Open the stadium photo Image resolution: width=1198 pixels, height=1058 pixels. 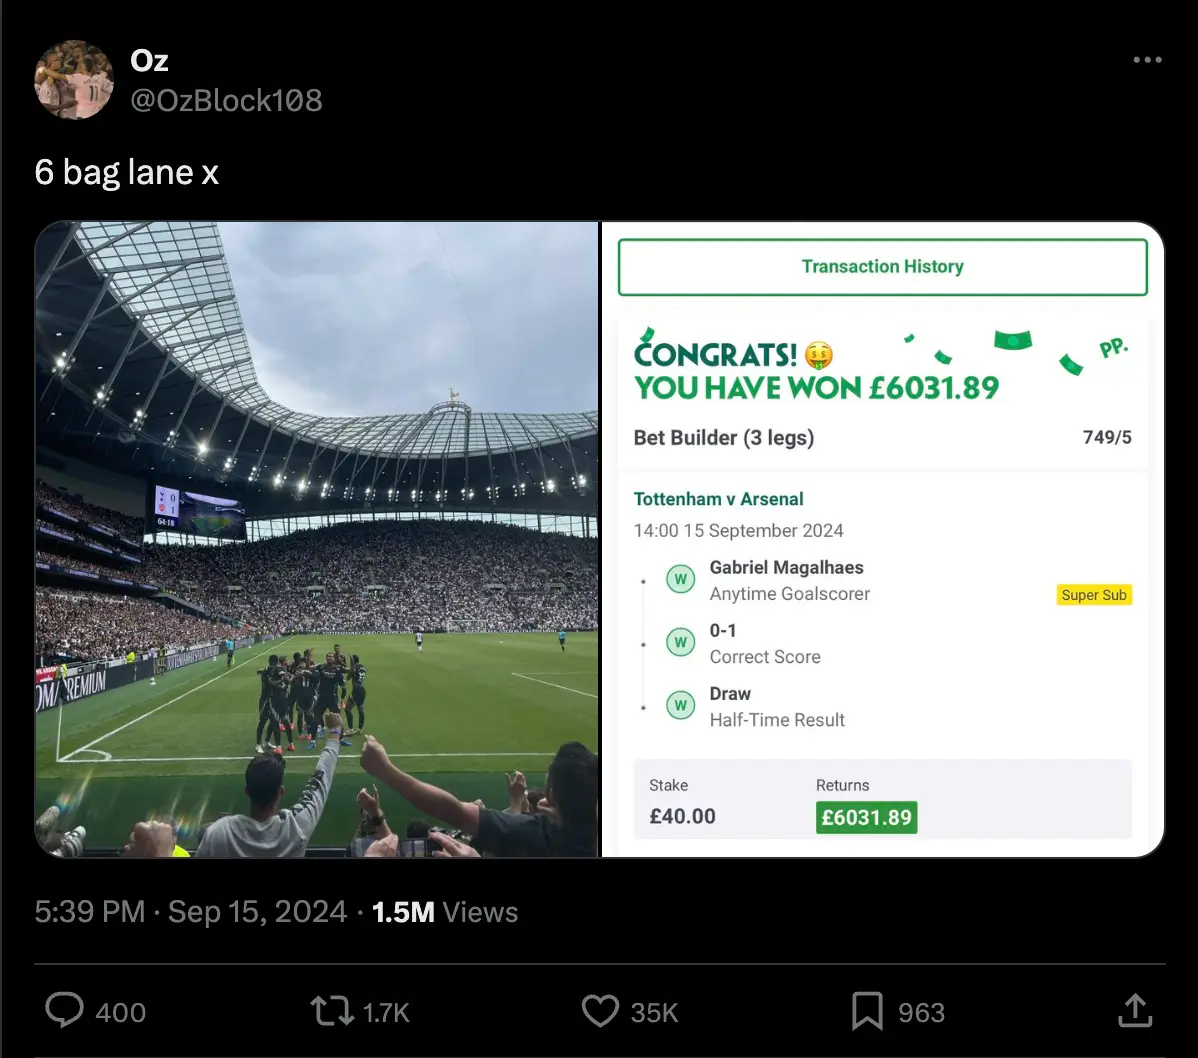point(317,539)
